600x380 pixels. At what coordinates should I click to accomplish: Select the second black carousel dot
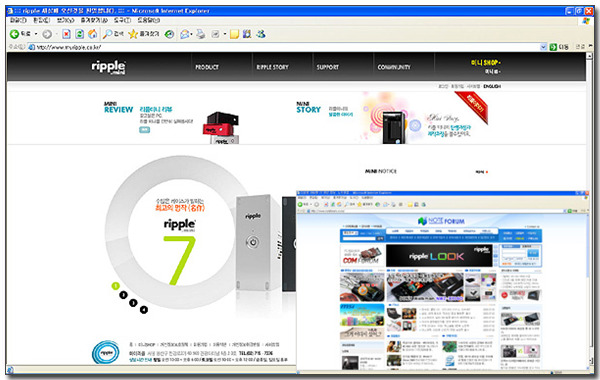(x=123, y=295)
